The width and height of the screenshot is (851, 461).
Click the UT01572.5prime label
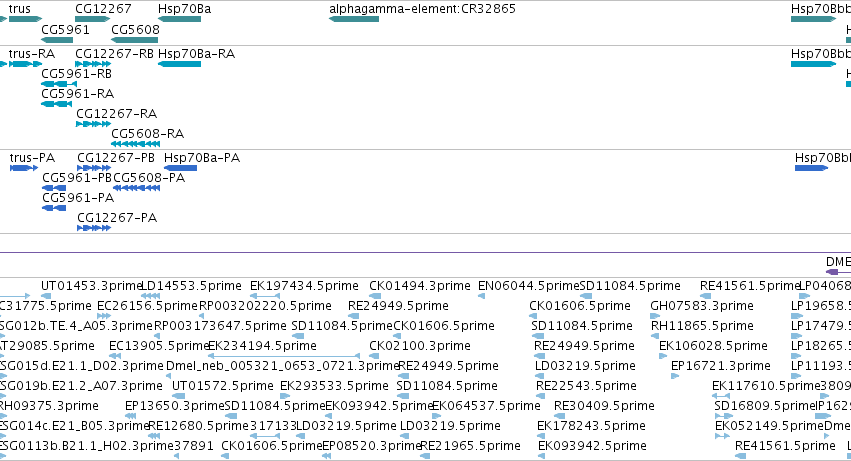(223, 386)
